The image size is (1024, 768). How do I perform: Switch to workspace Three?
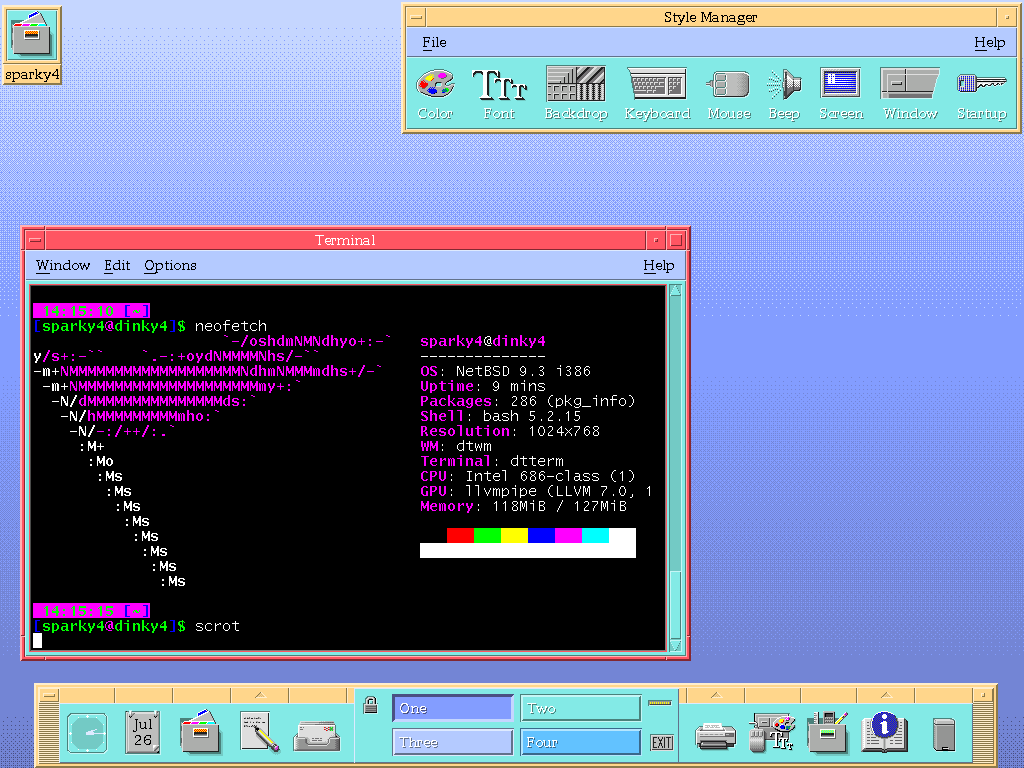[452, 742]
